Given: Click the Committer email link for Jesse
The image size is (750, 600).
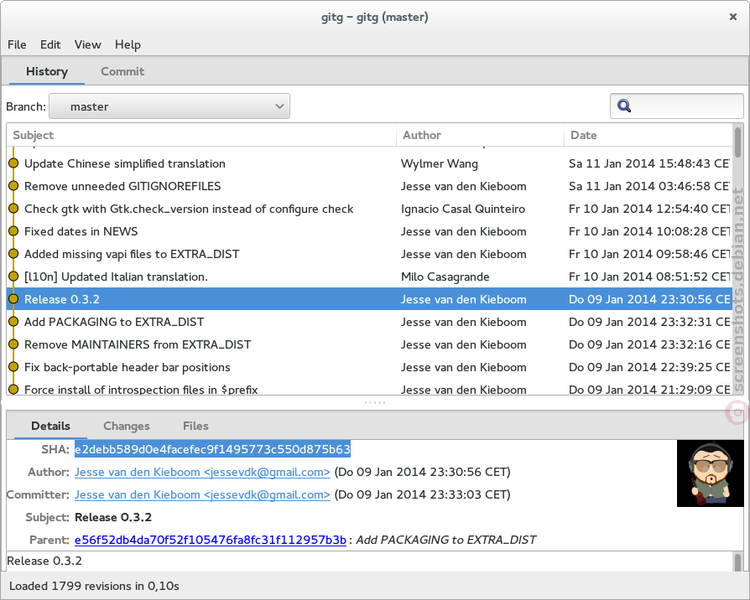Looking at the screenshot, I should [x=202, y=495].
